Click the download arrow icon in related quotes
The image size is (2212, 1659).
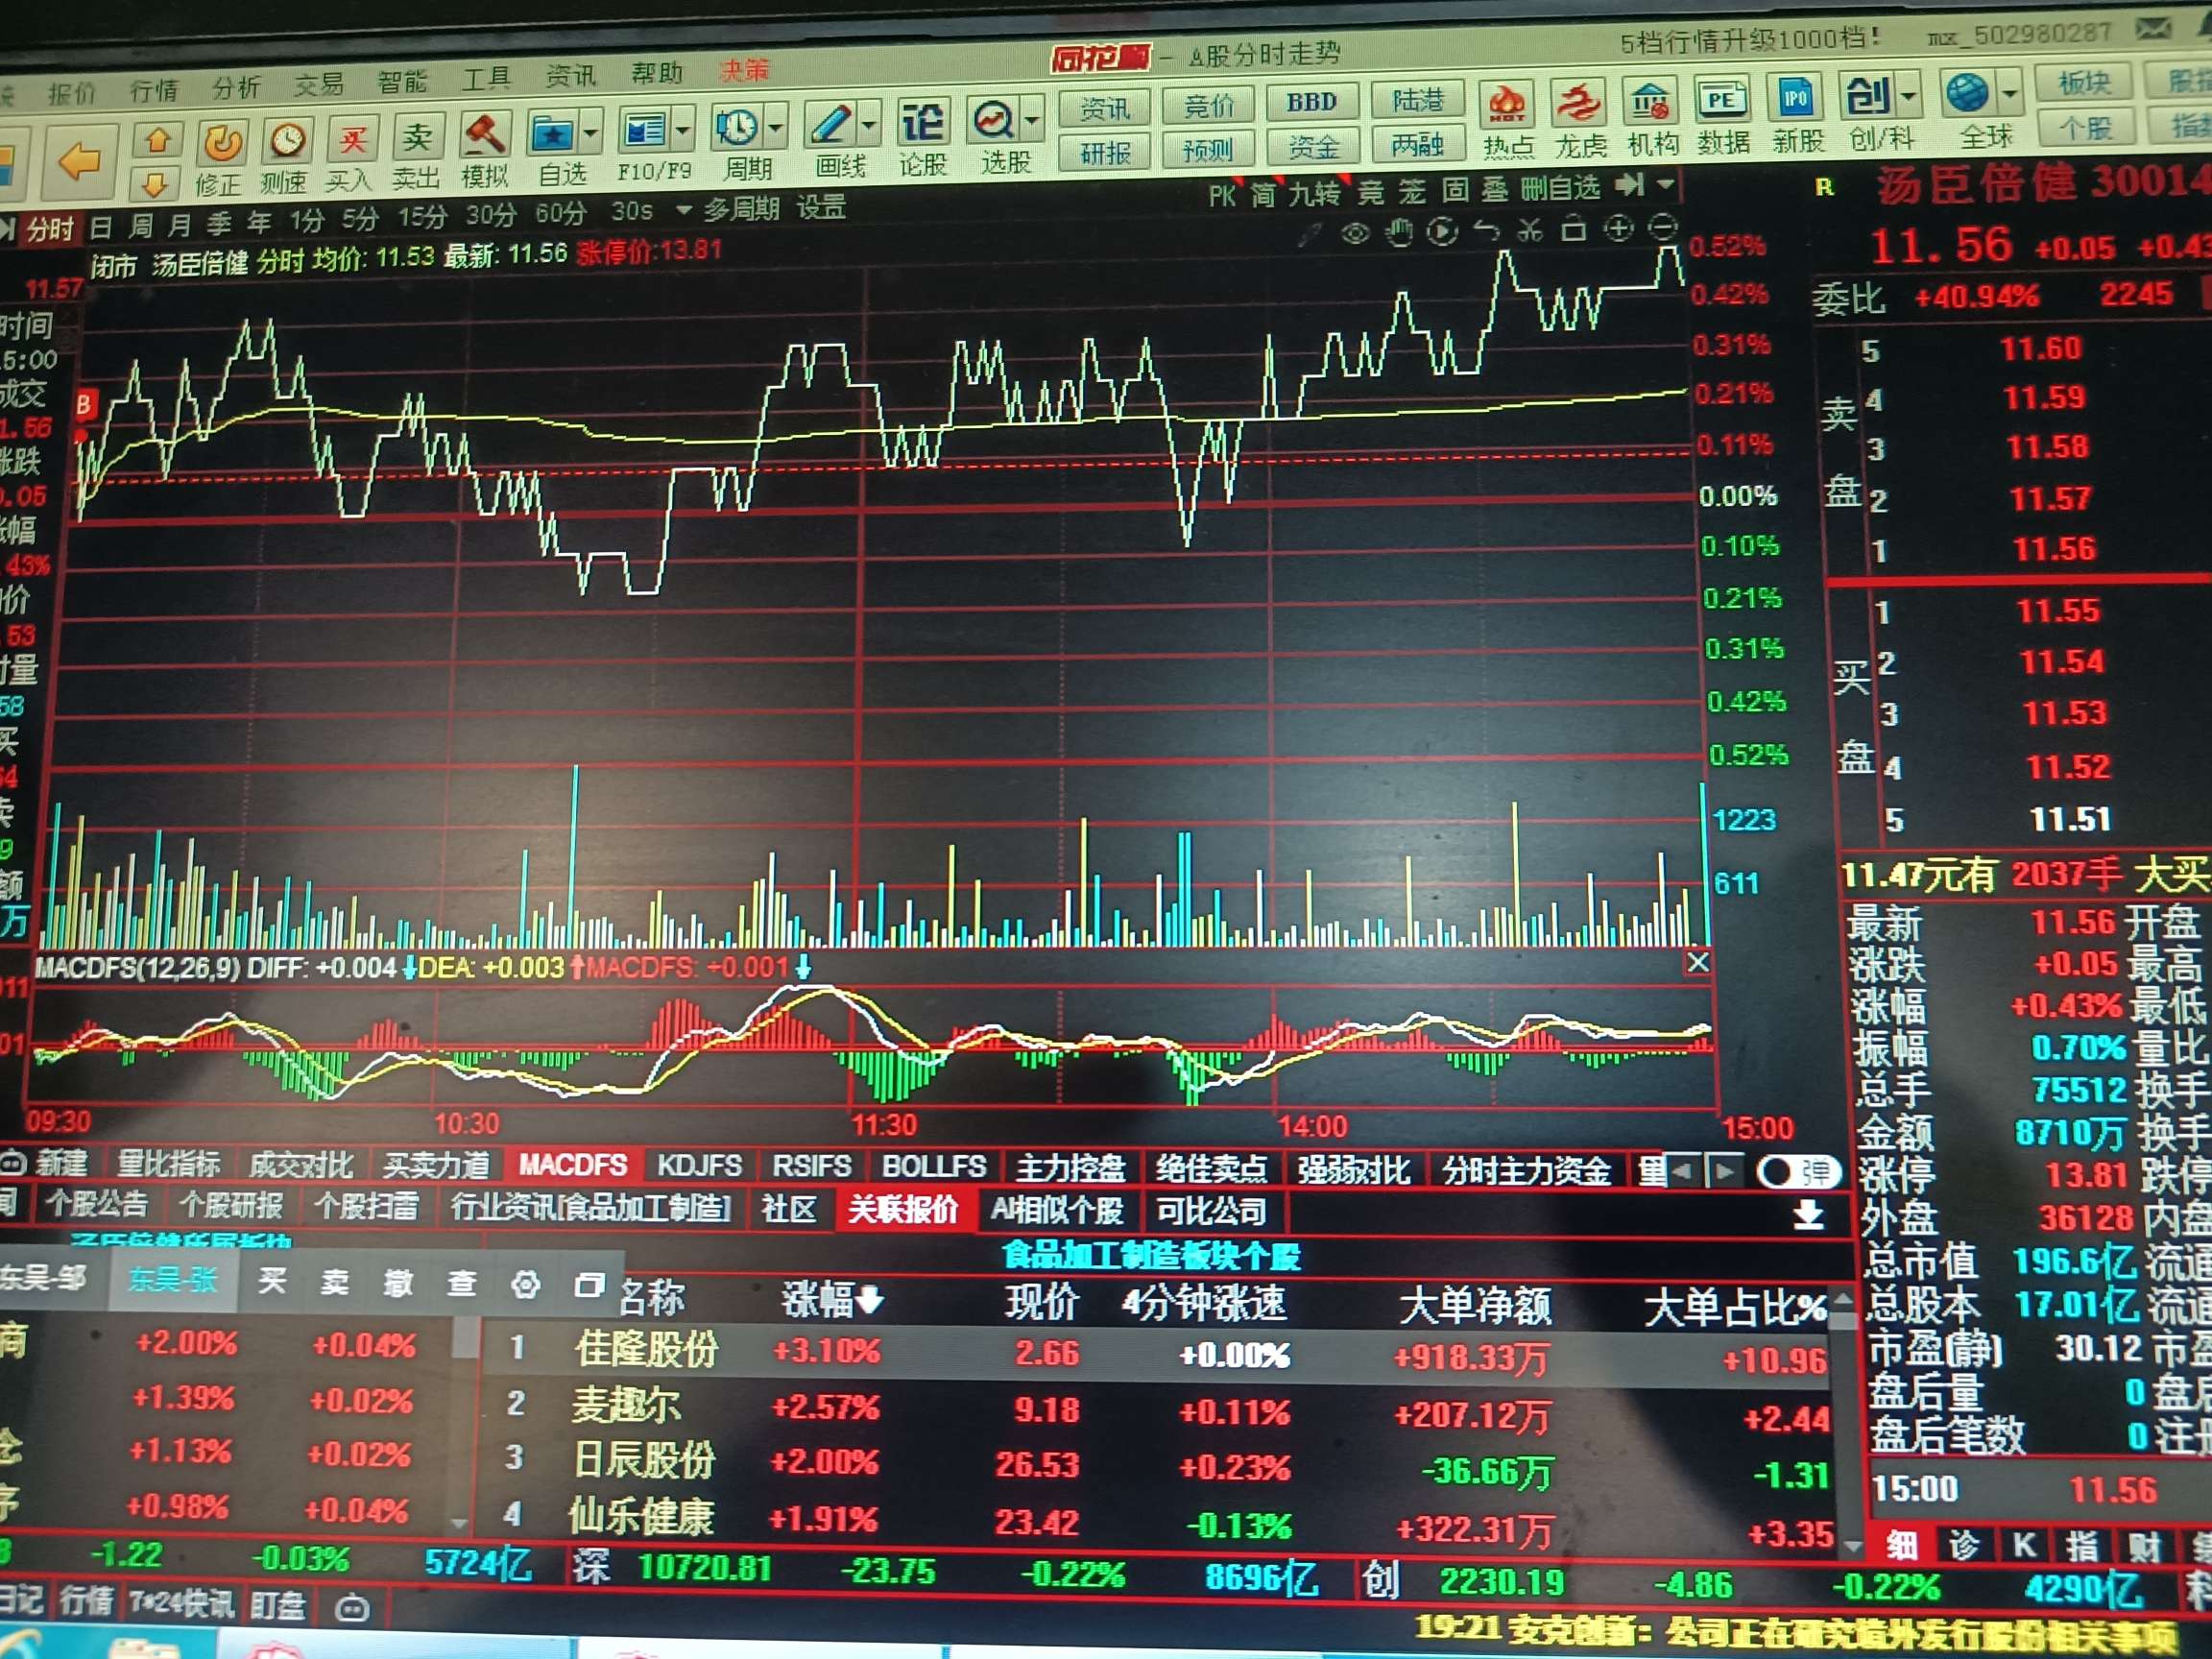point(1808,1215)
